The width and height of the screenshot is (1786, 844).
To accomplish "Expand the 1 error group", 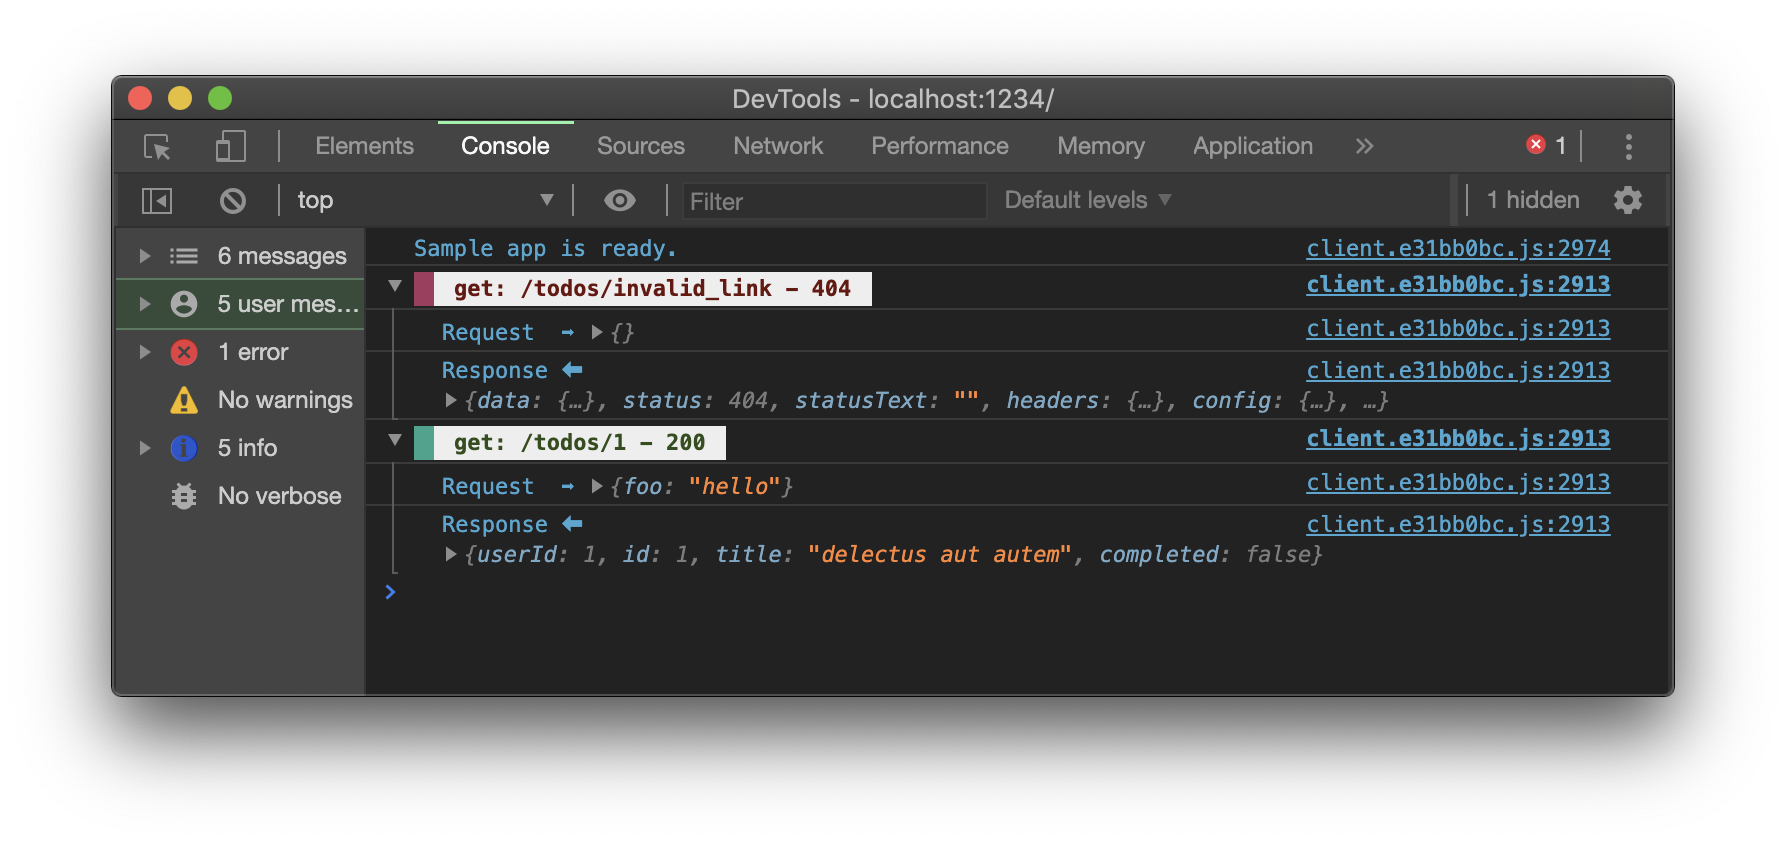I will pyautogui.click(x=145, y=352).
